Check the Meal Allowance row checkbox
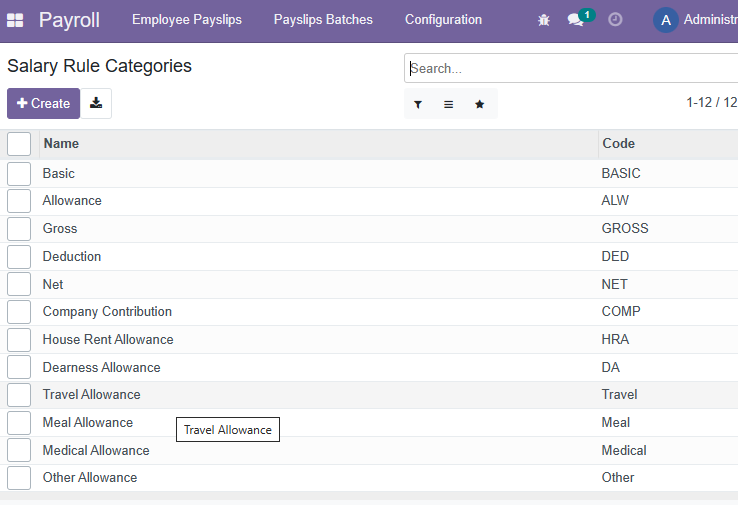Viewport: 738px width, 505px height. pyautogui.click(x=19, y=423)
